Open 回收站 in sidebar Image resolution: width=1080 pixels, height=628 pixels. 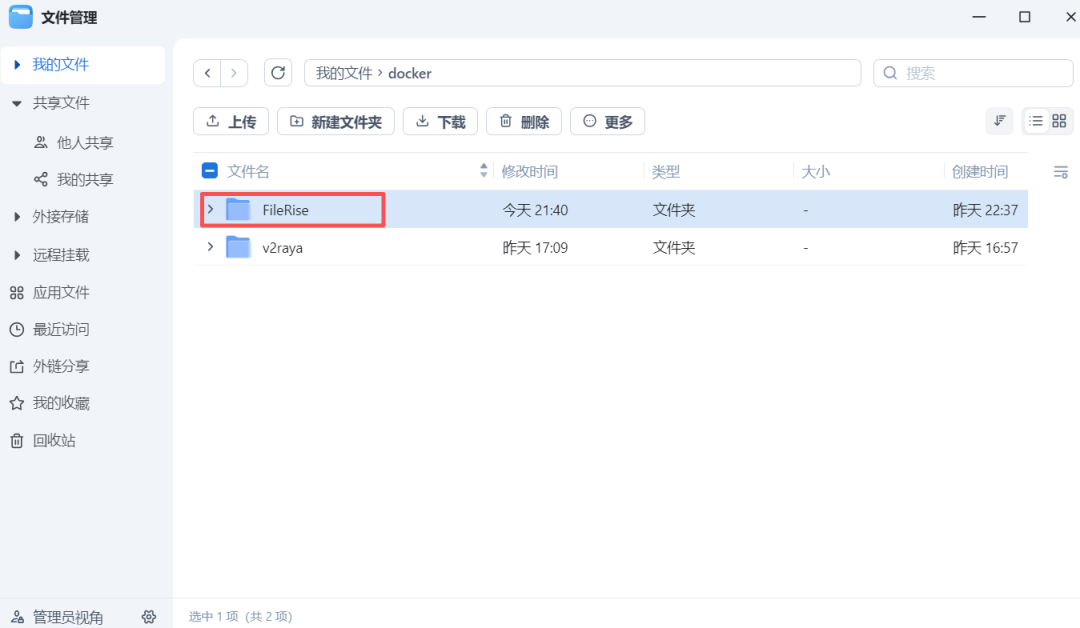point(53,440)
